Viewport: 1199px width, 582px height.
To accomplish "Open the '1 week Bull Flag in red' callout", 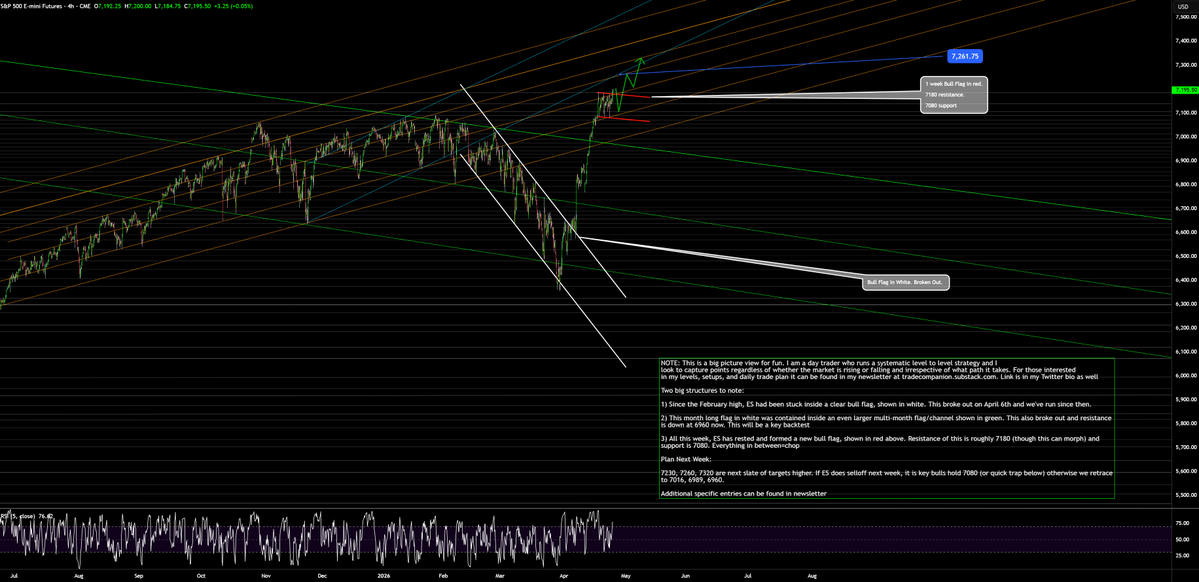I will (952, 83).
